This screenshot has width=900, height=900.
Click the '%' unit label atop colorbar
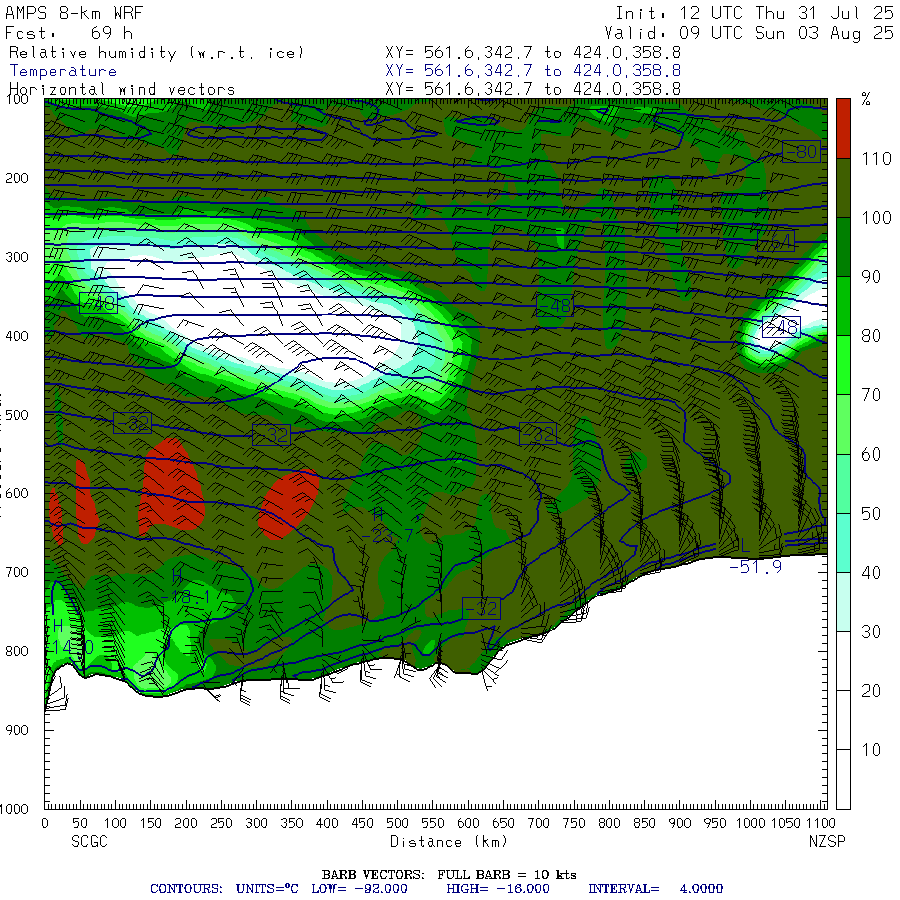(x=866, y=99)
